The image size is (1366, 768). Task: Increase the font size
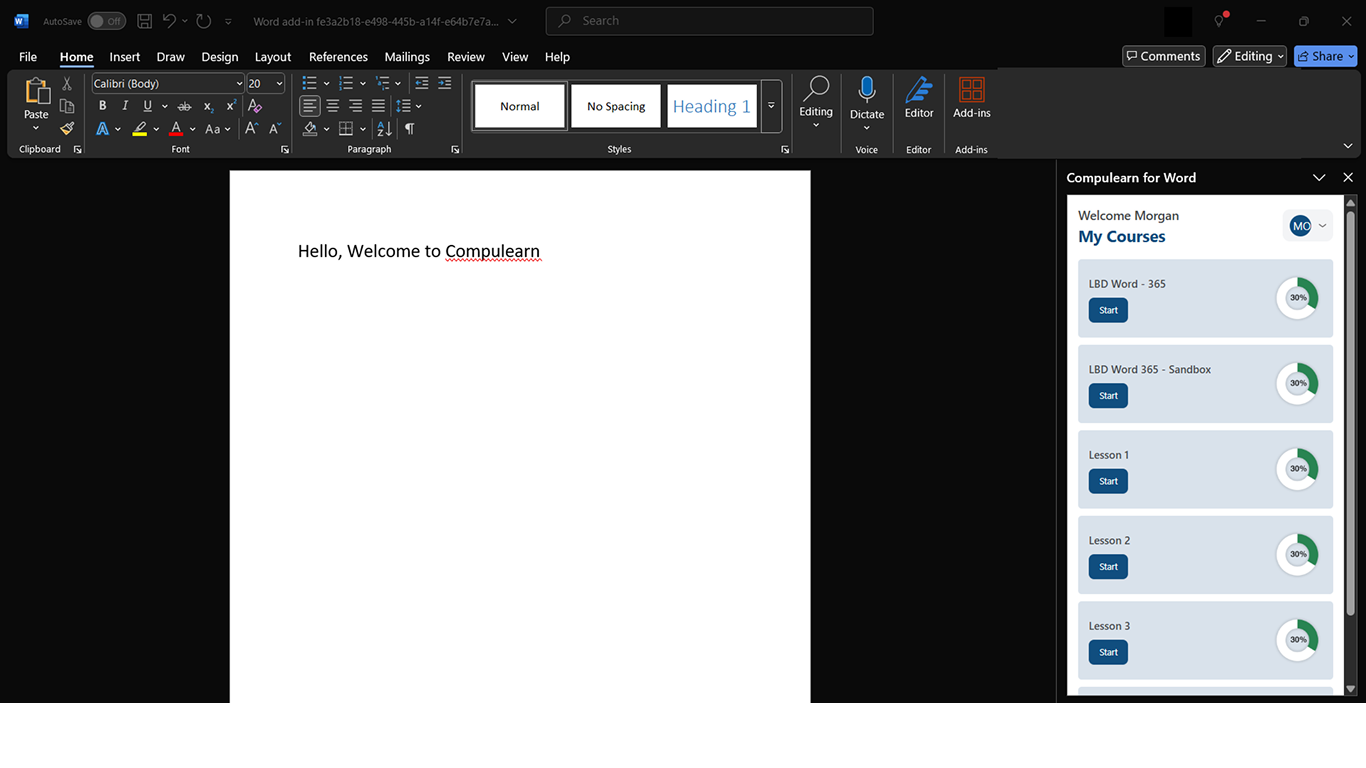(251, 129)
